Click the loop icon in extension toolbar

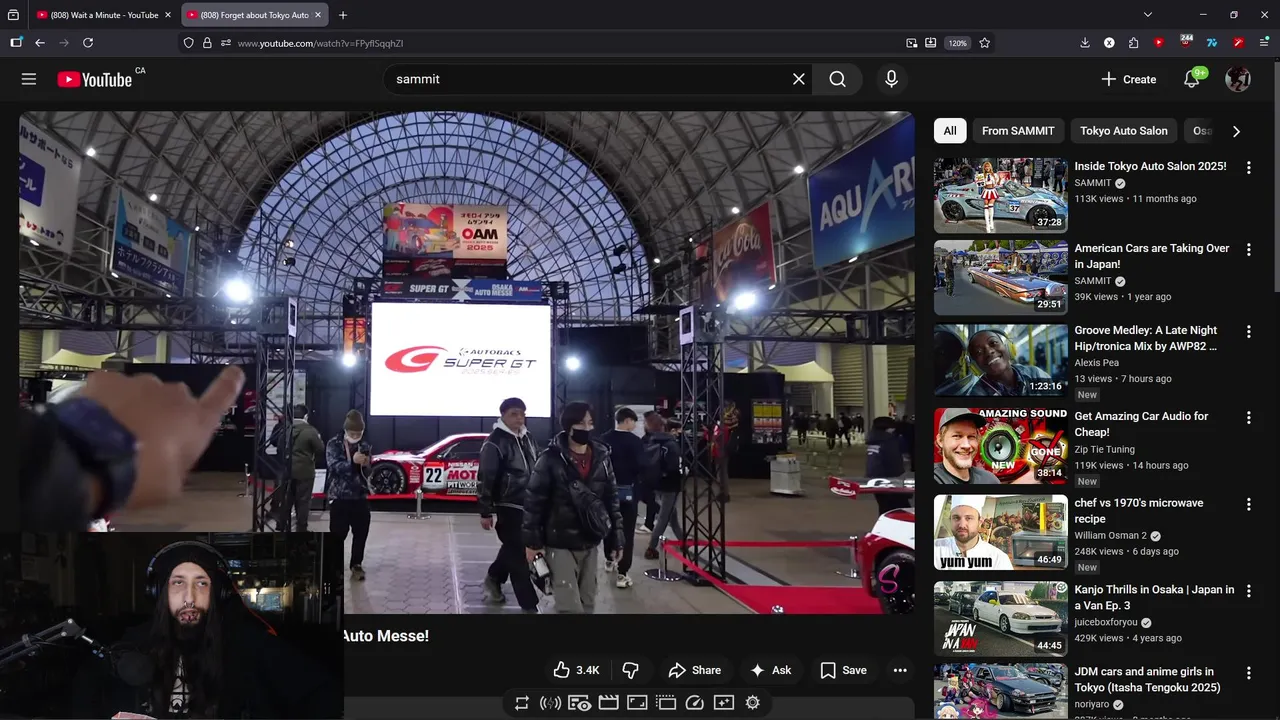pyautogui.click(x=522, y=703)
